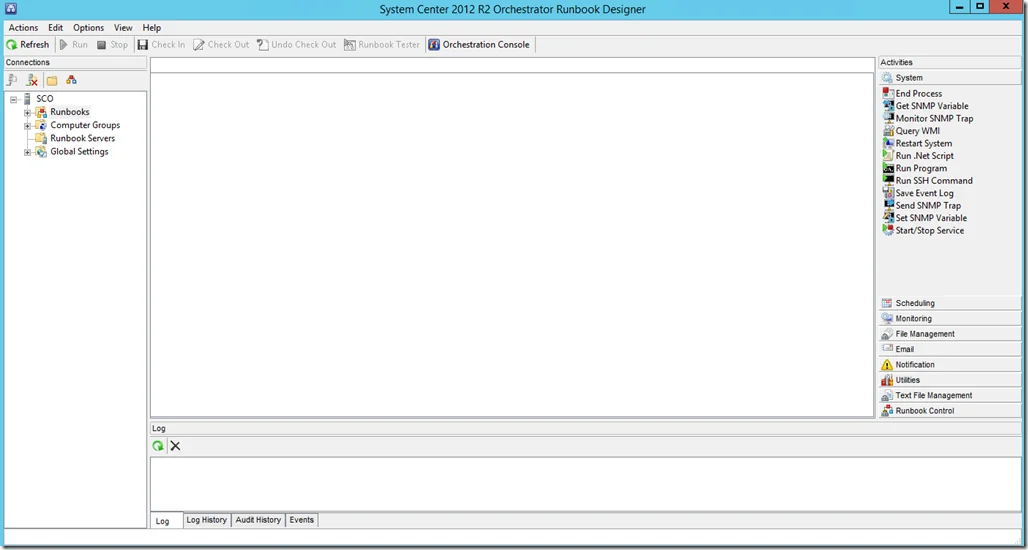Expand the Runbooks tree node
This screenshot has width=1028, height=550.
pos(28,112)
